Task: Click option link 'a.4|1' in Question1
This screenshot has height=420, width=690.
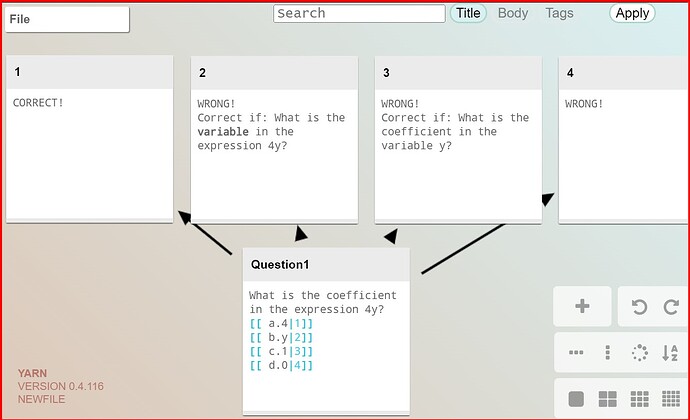Action: coord(282,324)
